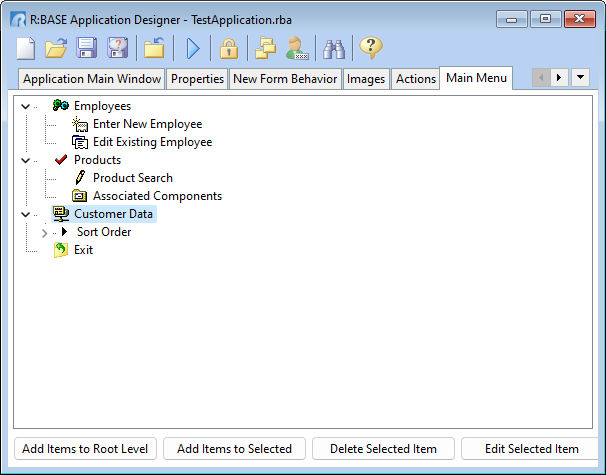
Task: Select the Product Search item
Action: click(133, 178)
